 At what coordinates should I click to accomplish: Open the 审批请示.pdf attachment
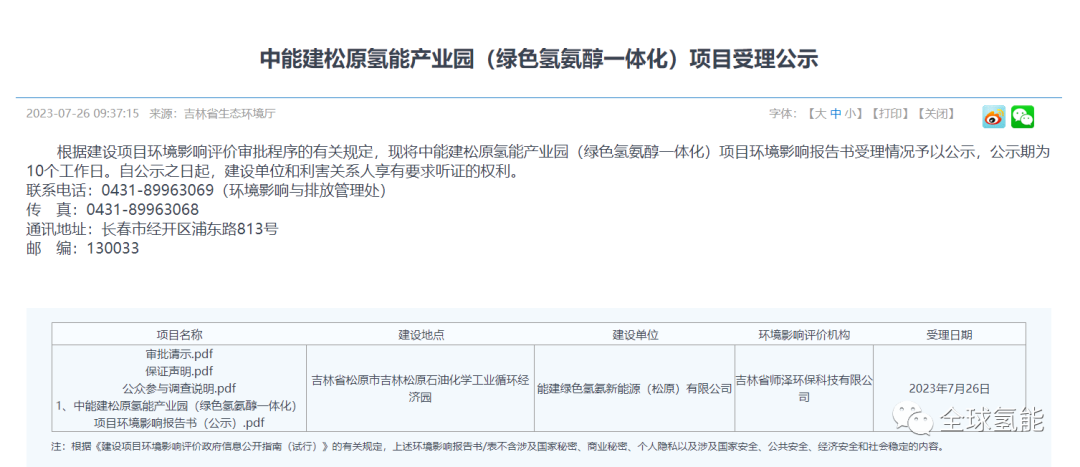tap(179, 355)
